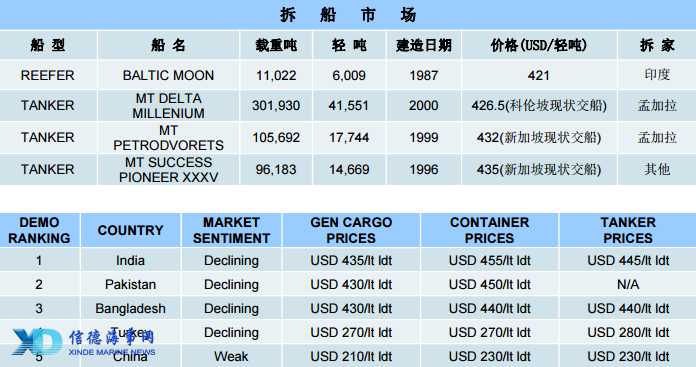Select the BALTIC MOON ship name cell
696x367 pixels.
pos(168,75)
